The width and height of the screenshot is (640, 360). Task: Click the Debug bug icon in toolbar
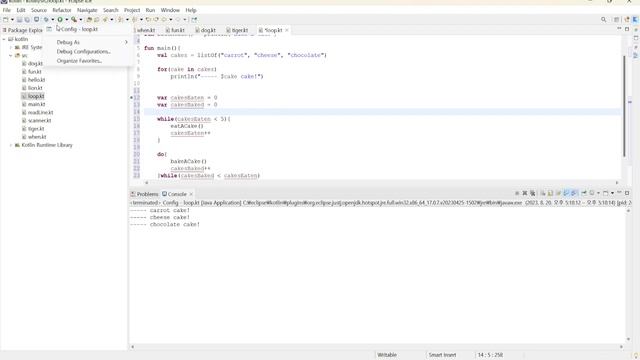click(46, 20)
